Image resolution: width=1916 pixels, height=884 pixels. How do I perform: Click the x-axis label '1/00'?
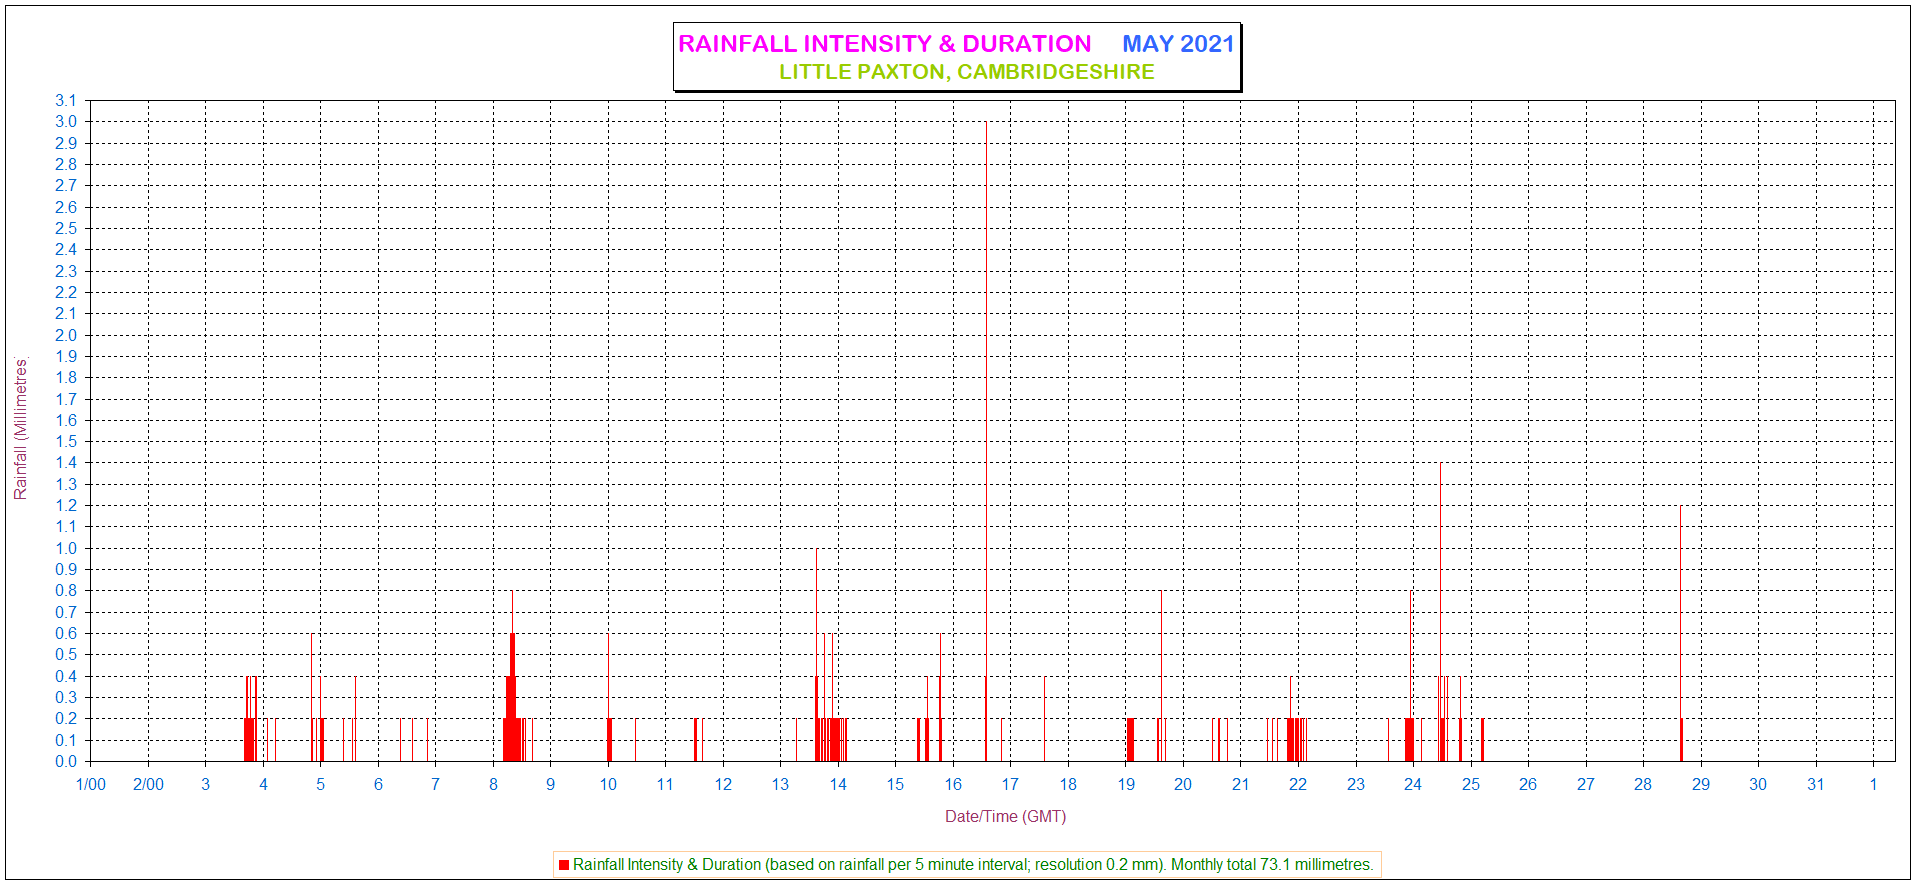pos(91,785)
